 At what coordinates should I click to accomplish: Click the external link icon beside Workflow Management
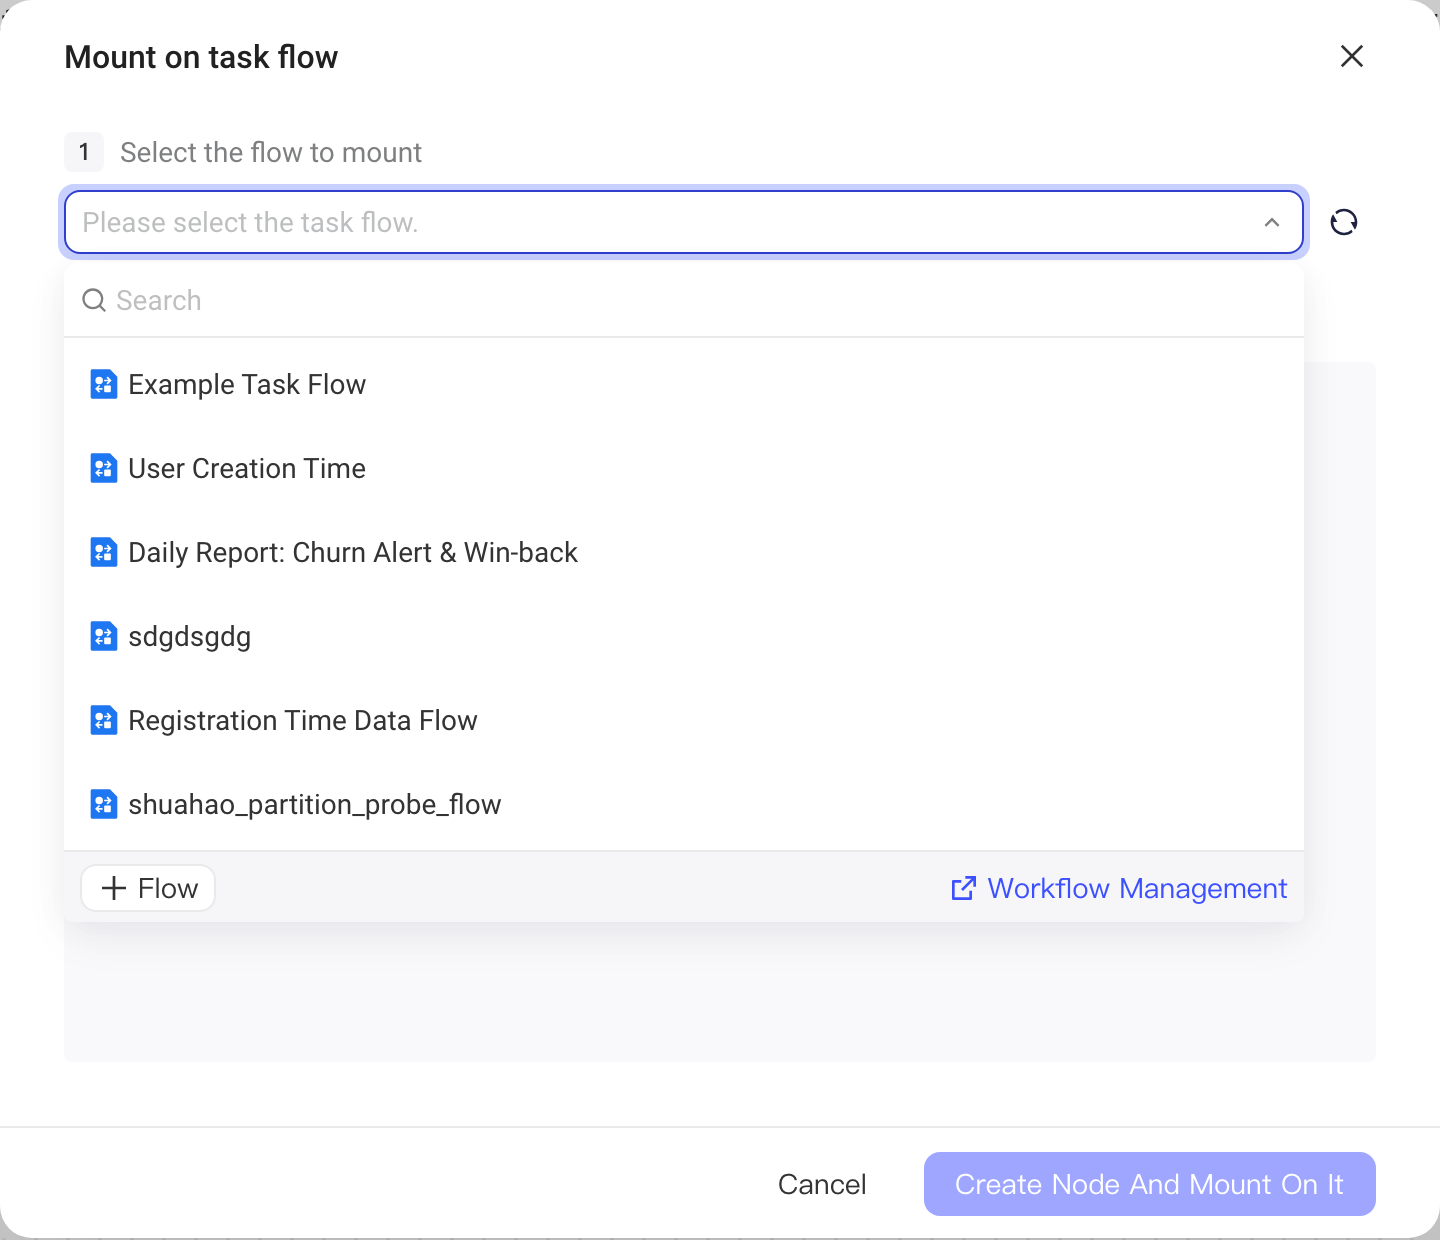[x=963, y=888]
